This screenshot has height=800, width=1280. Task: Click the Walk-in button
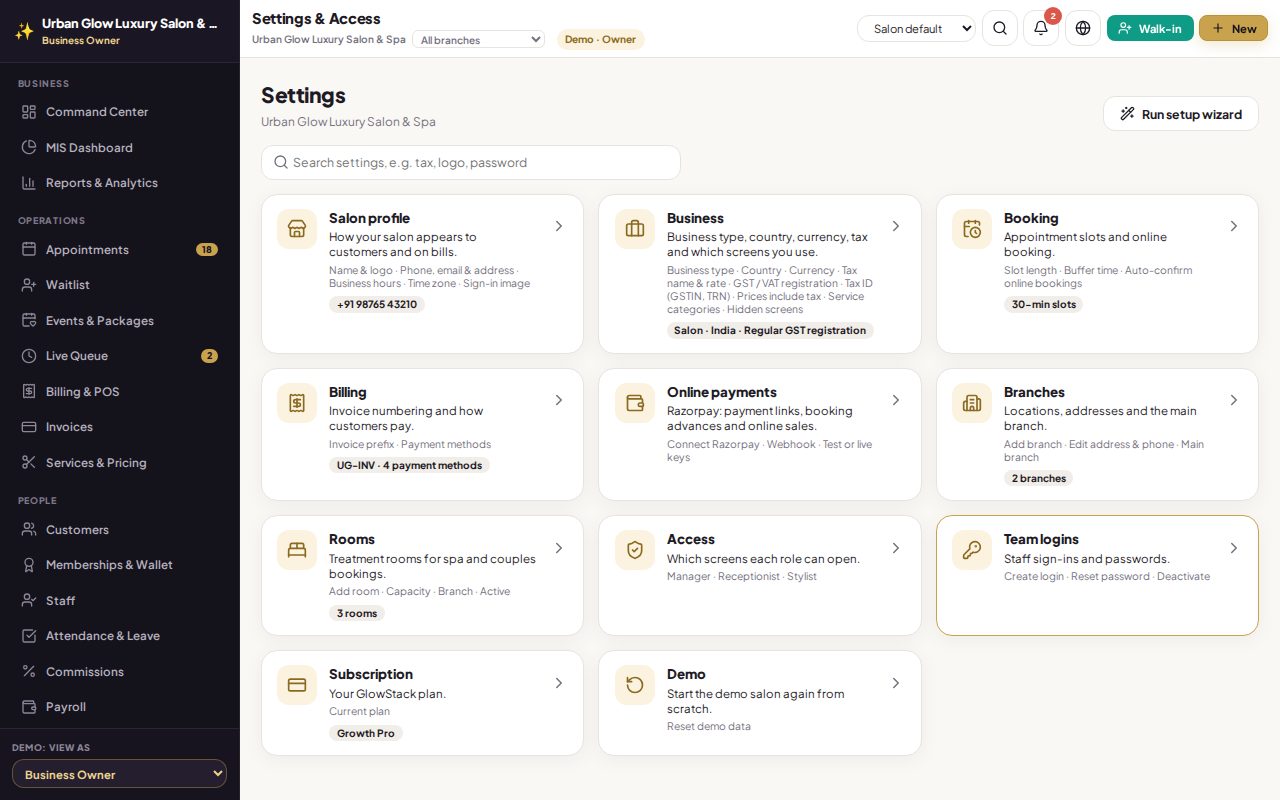(1150, 28)
